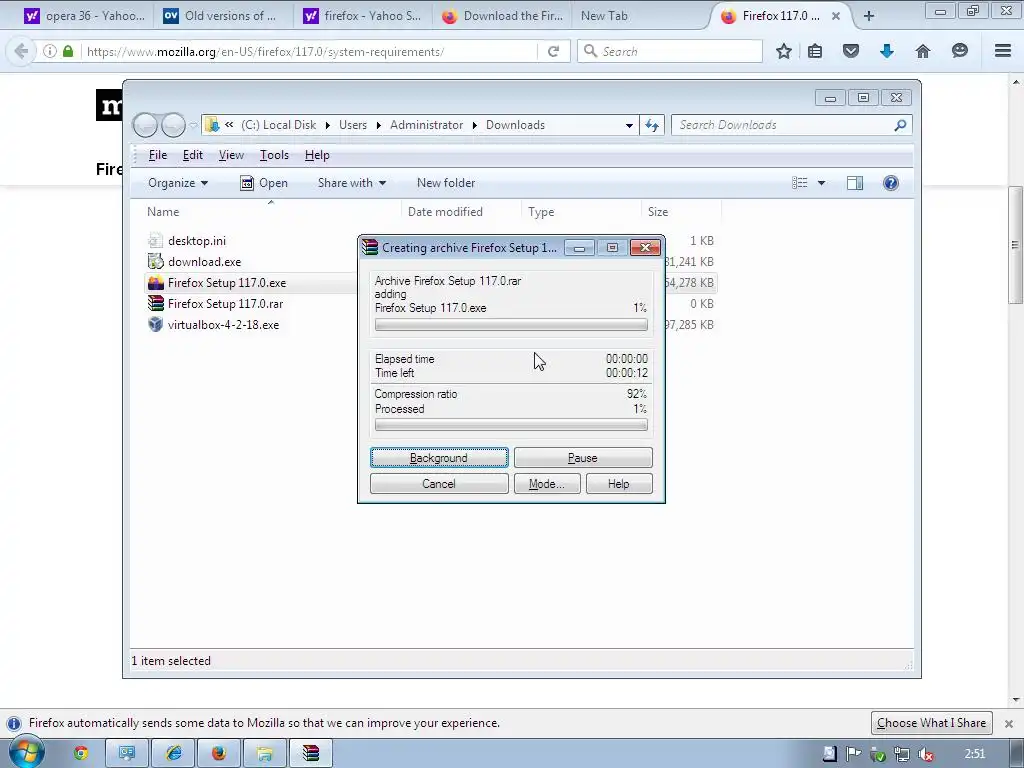Click the site info icon in URL bar

[50, 51]
